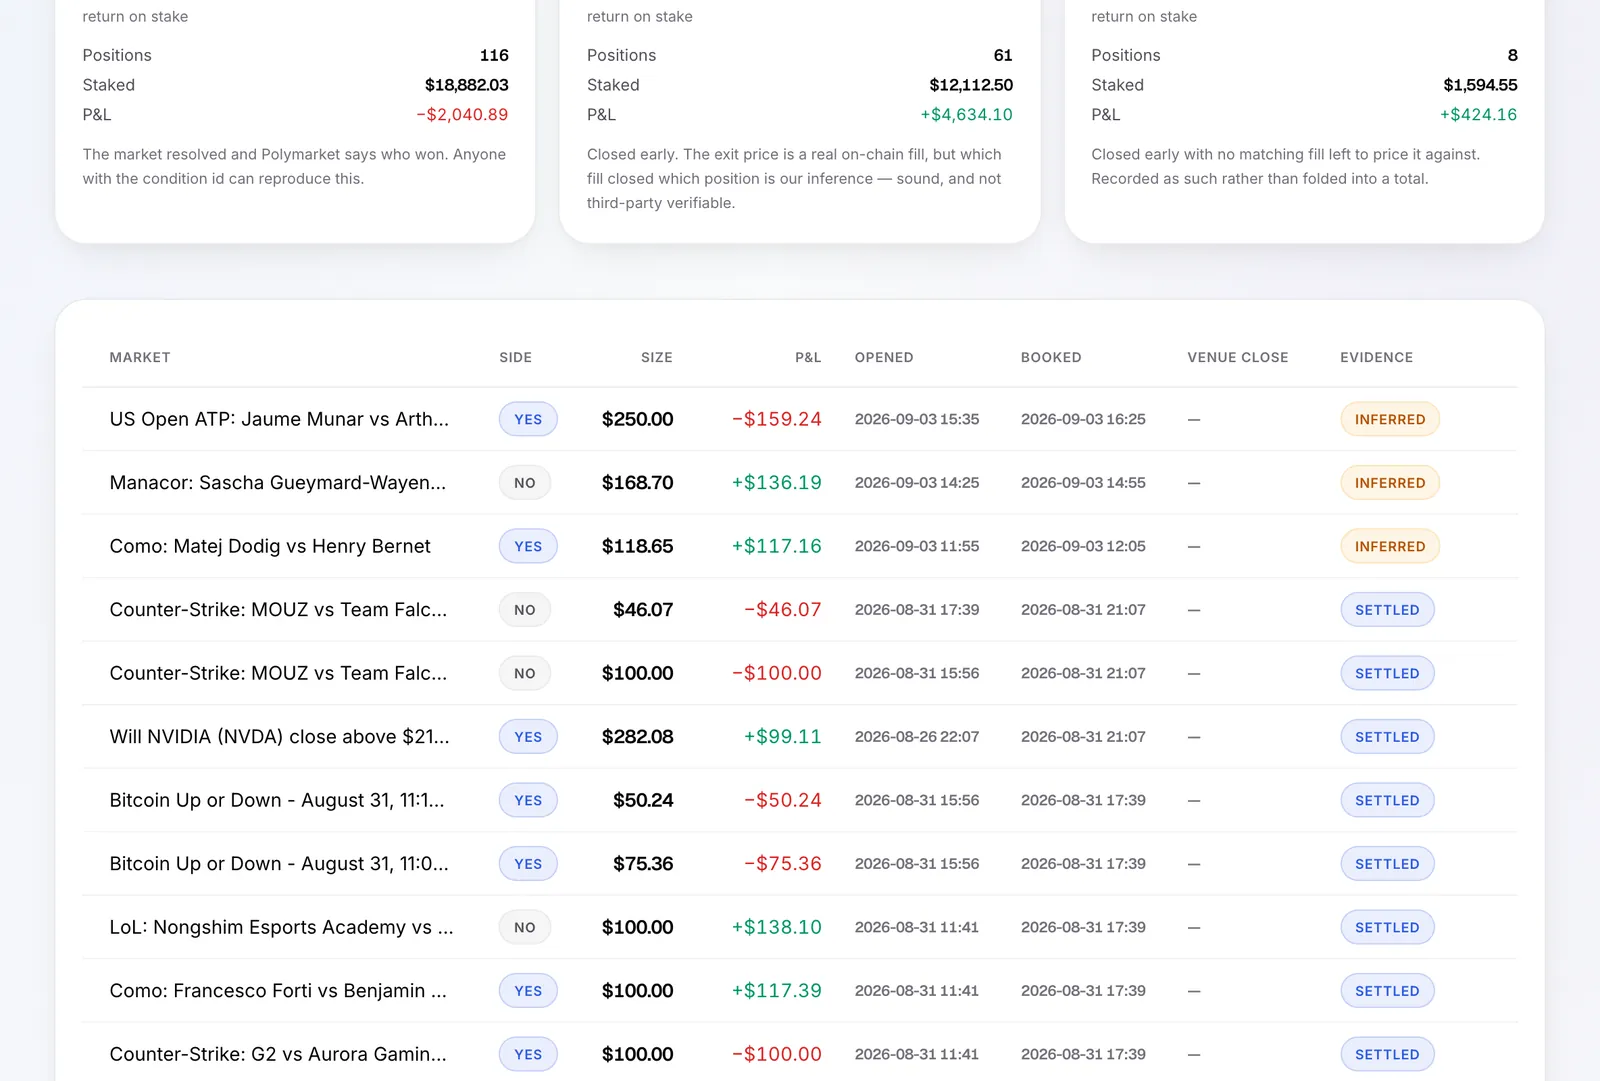Click the opened time 2026-08-26 22:07
Image resolution: width=1600 pixels, height=1081 pixels.
[x=917, y=737]
